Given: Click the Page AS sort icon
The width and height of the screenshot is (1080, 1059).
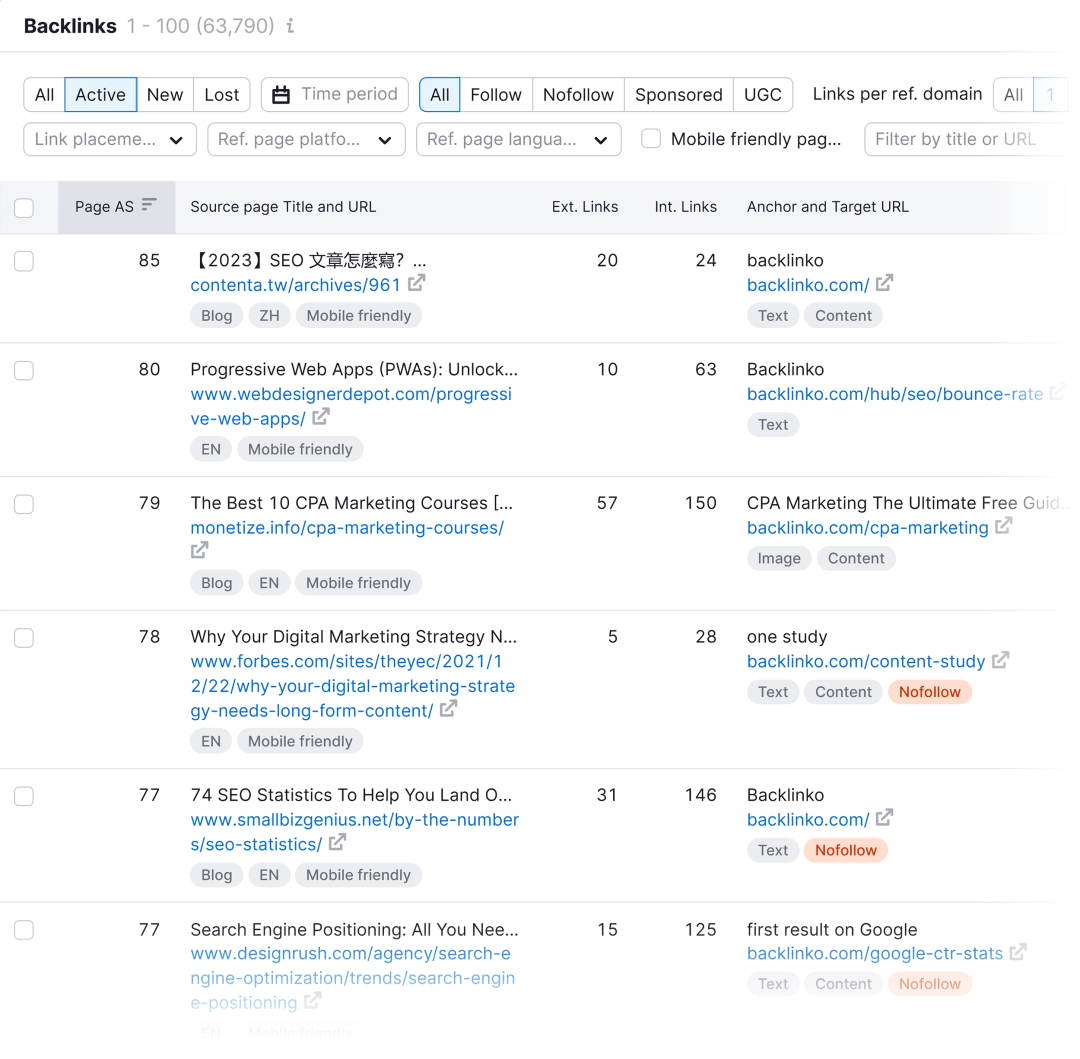Looking at the screenshot, I should [x=149, y=205].
